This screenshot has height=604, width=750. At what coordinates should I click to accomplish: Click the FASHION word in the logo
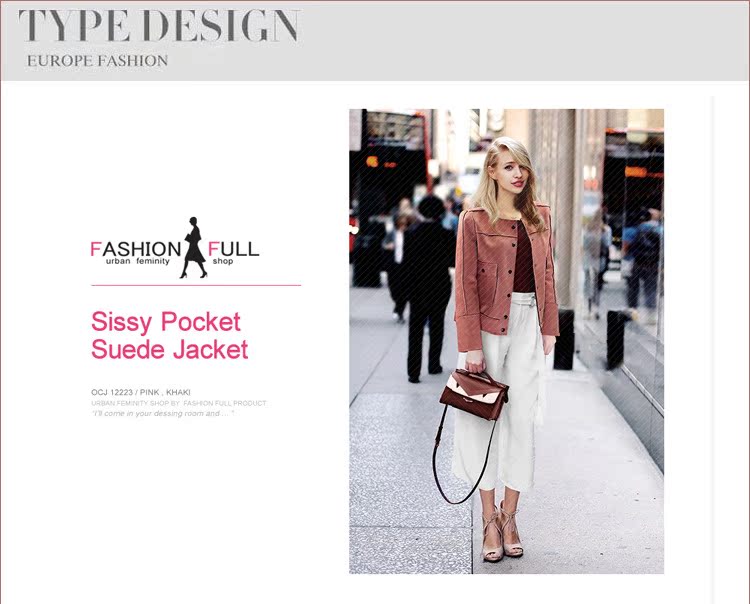point(136,249)
